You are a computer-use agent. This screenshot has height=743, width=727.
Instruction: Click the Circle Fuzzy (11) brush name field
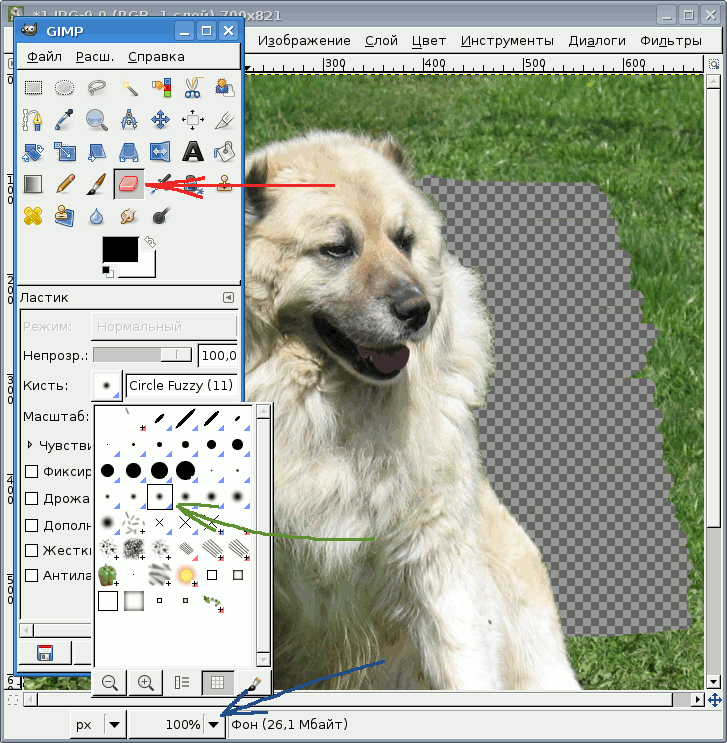tap(181, 385)
